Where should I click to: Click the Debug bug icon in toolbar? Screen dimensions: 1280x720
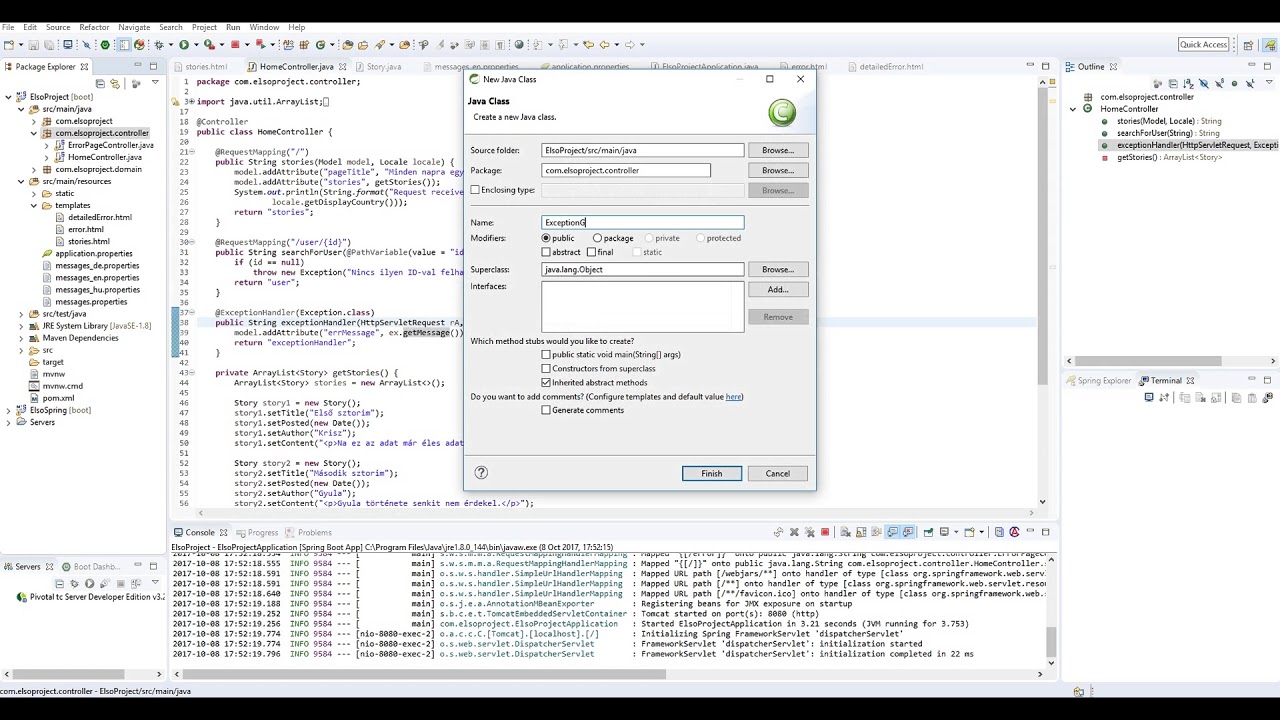pos(159,44)
